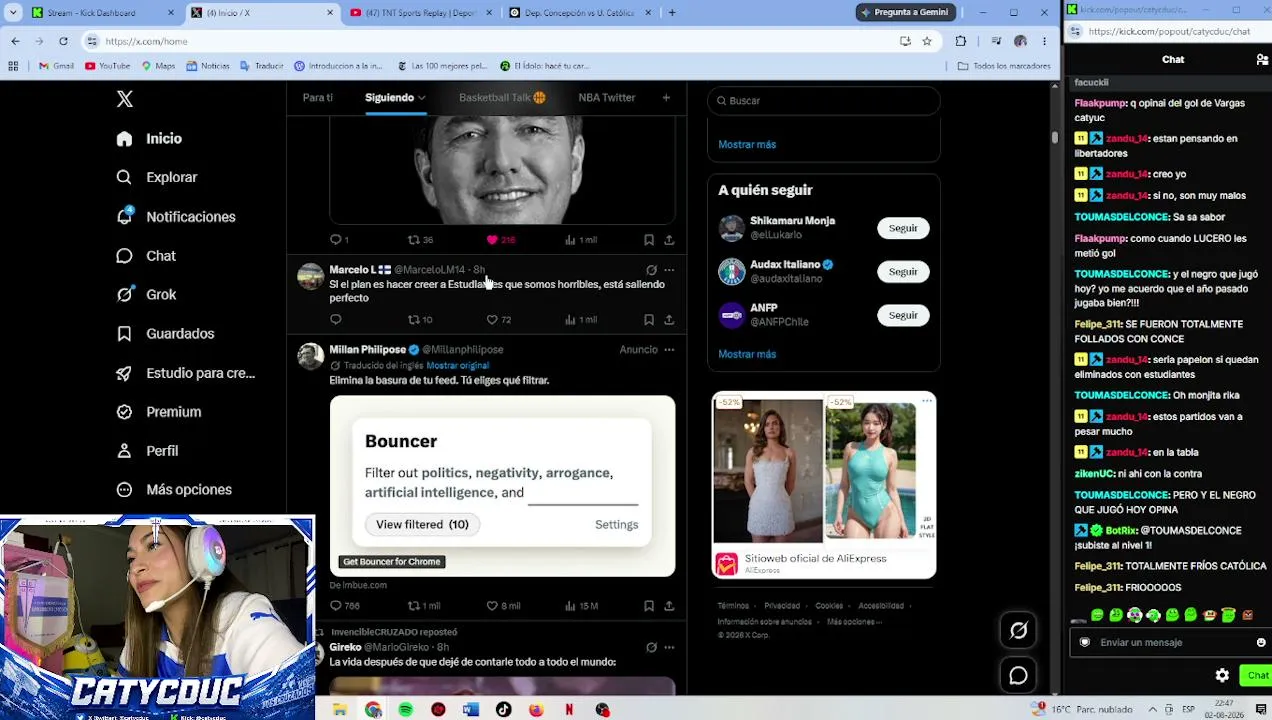Click the Estudio para creadores icon
This screenshot has height=720, width=1272.
pos(124,373)
